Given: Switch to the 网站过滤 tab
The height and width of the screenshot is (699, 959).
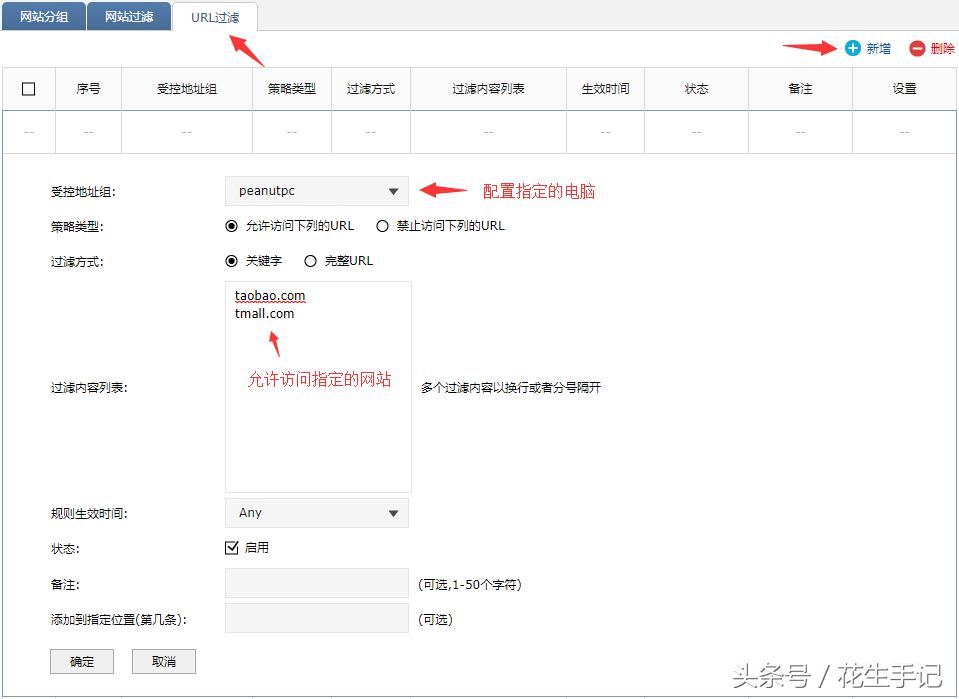Looking at the screenshot, I should tap(128, 16).
